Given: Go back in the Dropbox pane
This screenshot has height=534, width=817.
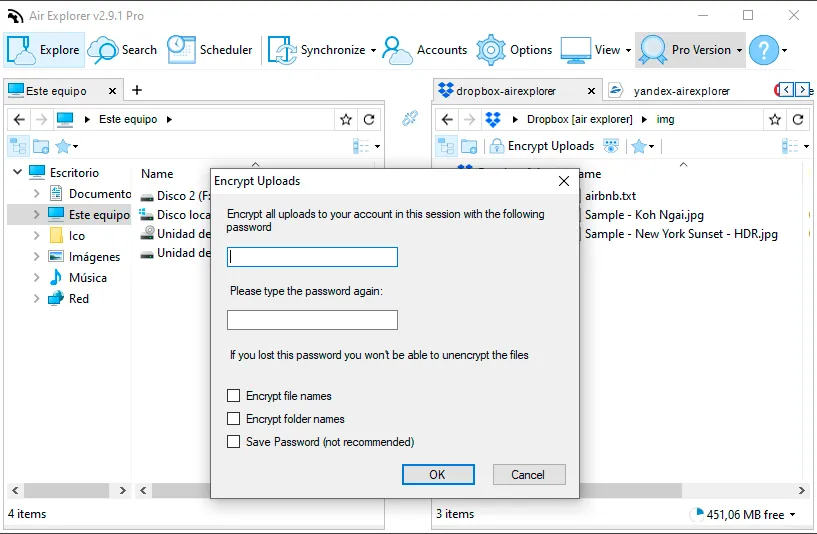Looking at the screenshot, I should (x=447, y=120).
